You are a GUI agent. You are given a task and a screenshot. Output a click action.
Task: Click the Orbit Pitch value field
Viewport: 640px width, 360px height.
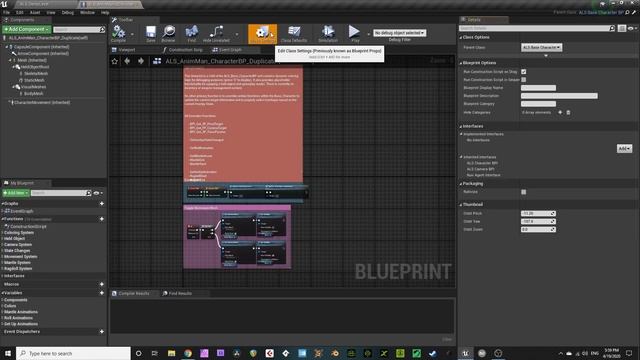pyautogui.click(x=538, y=213)
